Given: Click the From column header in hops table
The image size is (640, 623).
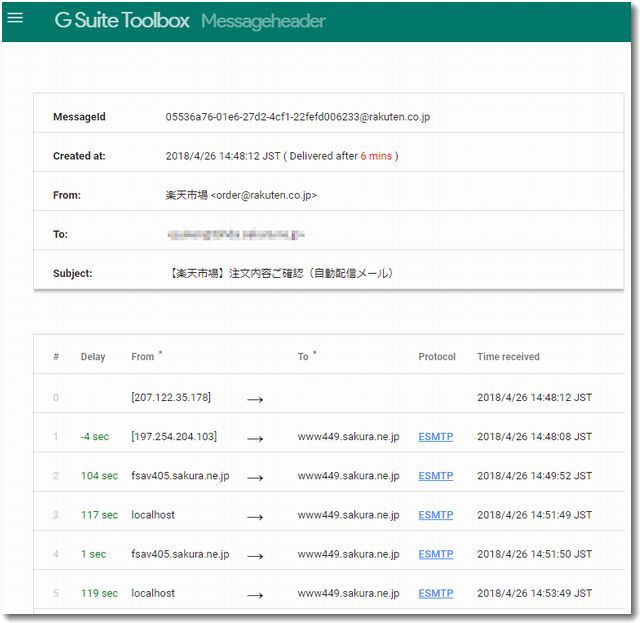Looking at the screenshot, I should [x=142, y=357].
